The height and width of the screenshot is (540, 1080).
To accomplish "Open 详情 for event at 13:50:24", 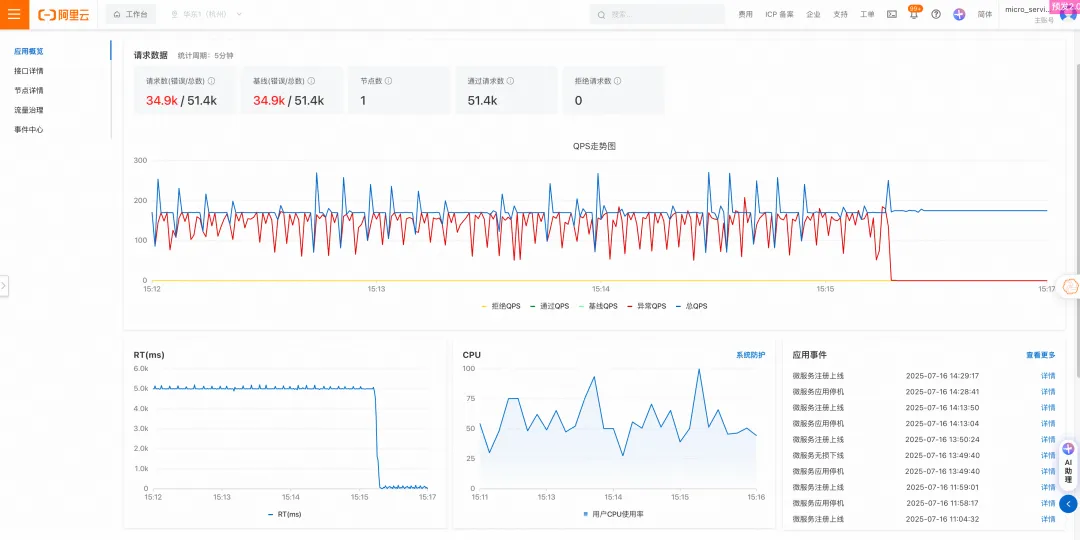I will (1048, 439).
